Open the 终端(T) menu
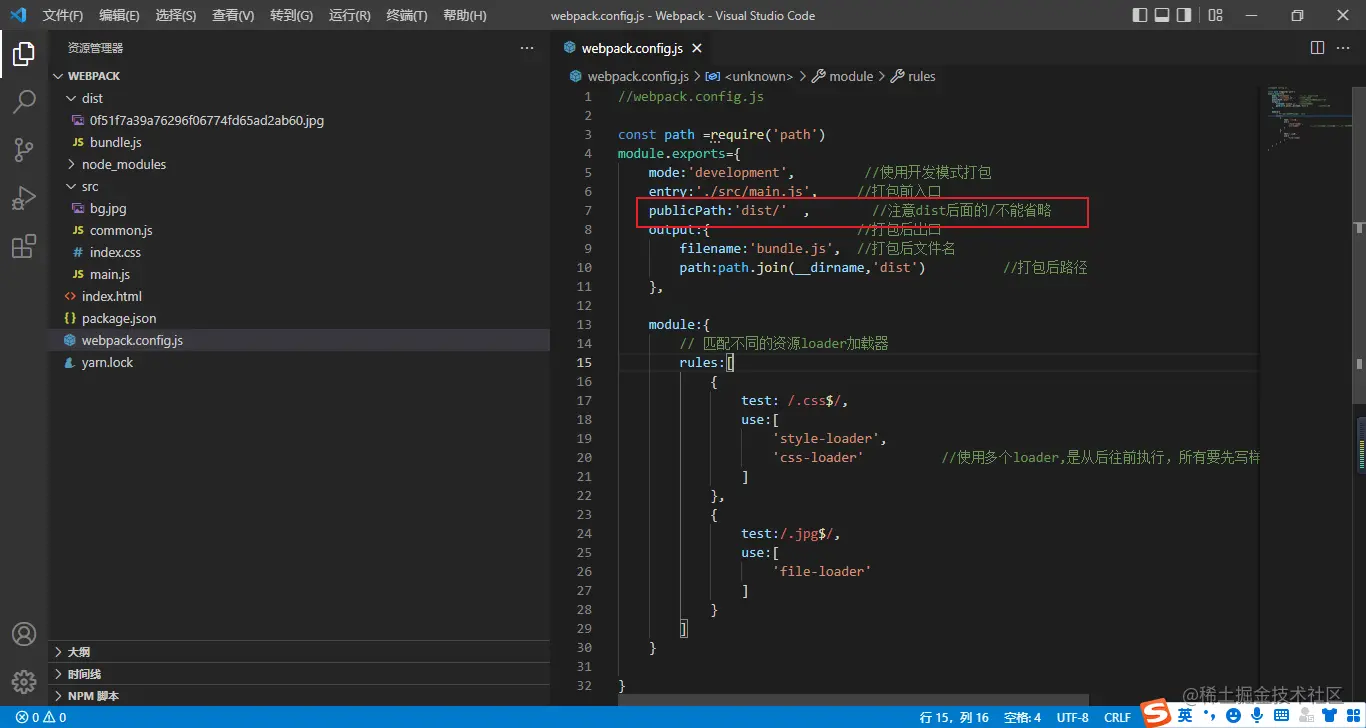Viewport: 1366px width, 728px height. pos(406,16)
